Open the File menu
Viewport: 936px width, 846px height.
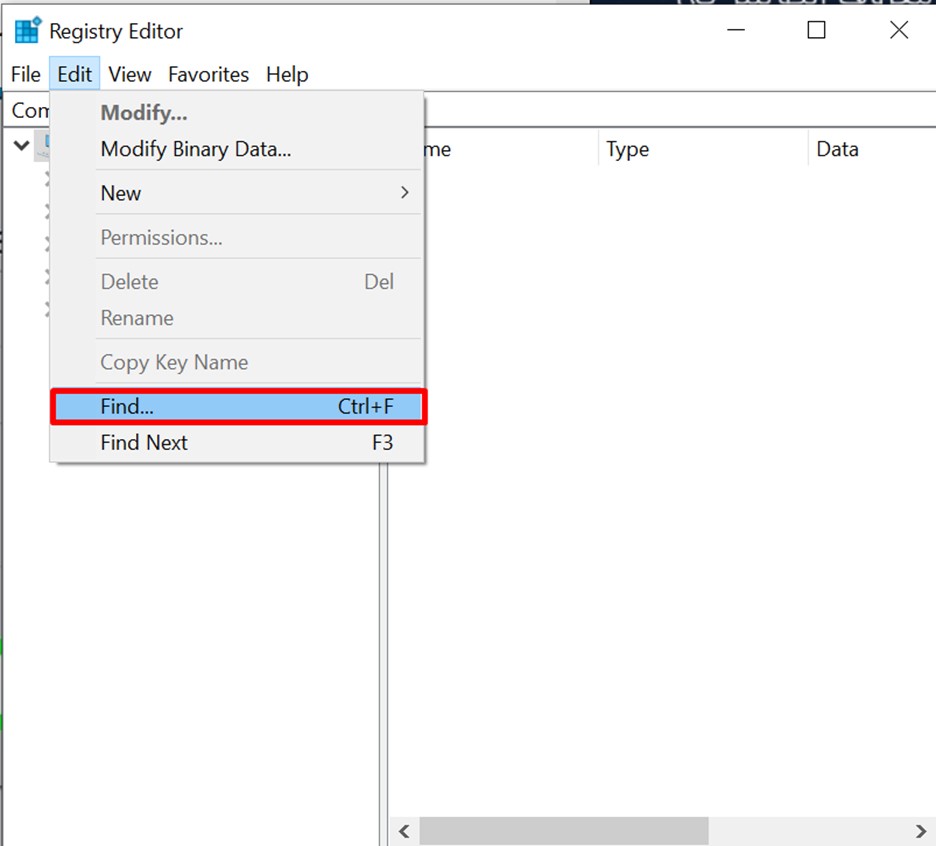tap(26, 75)
